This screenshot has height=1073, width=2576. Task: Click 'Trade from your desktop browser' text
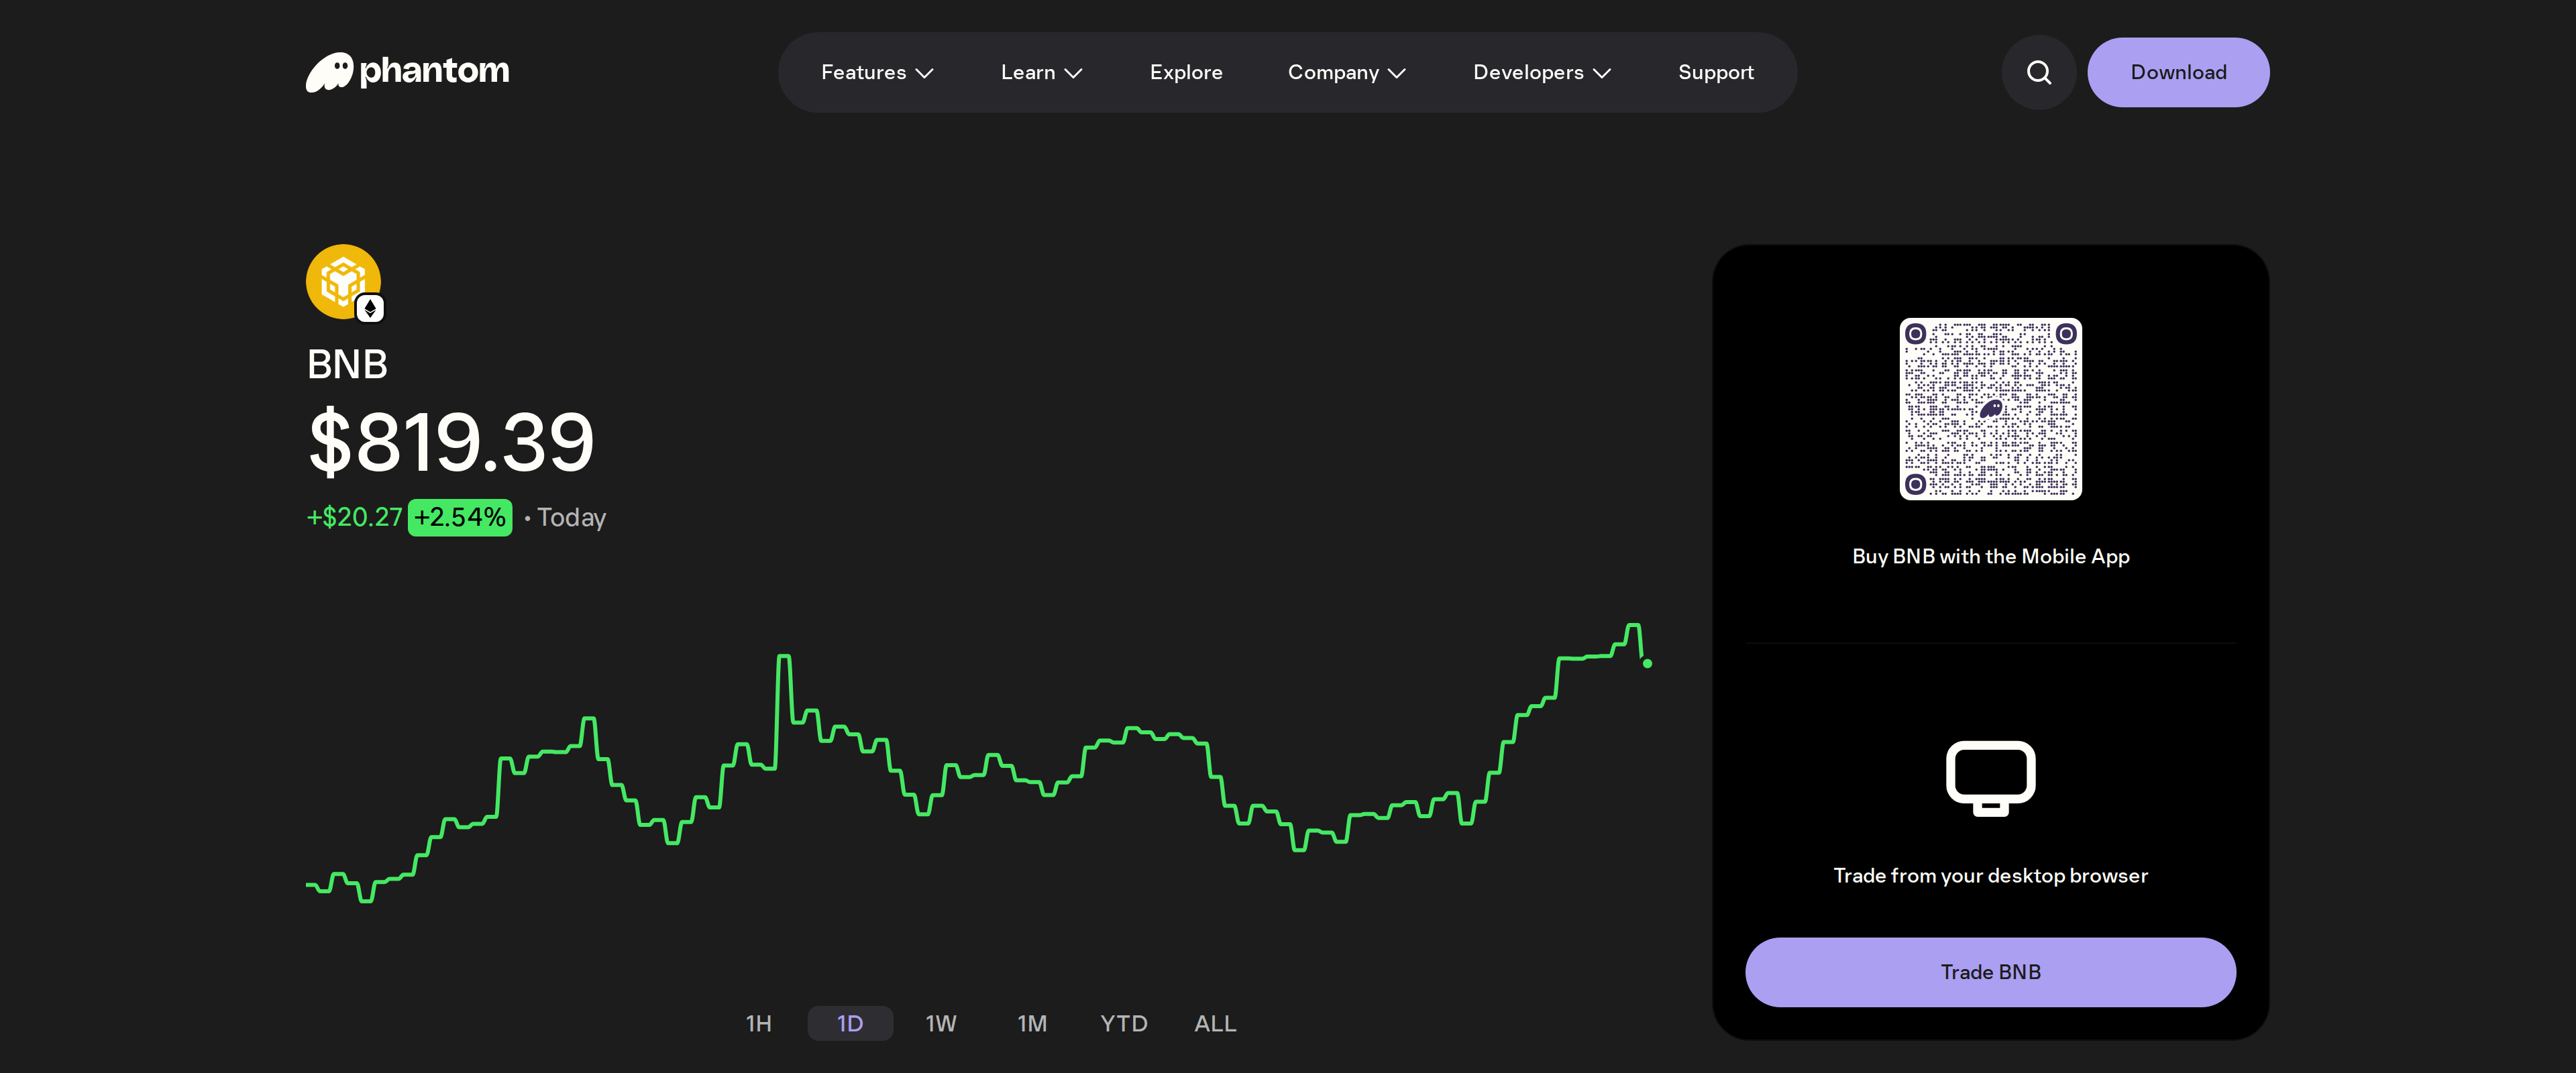[1990, 875]
